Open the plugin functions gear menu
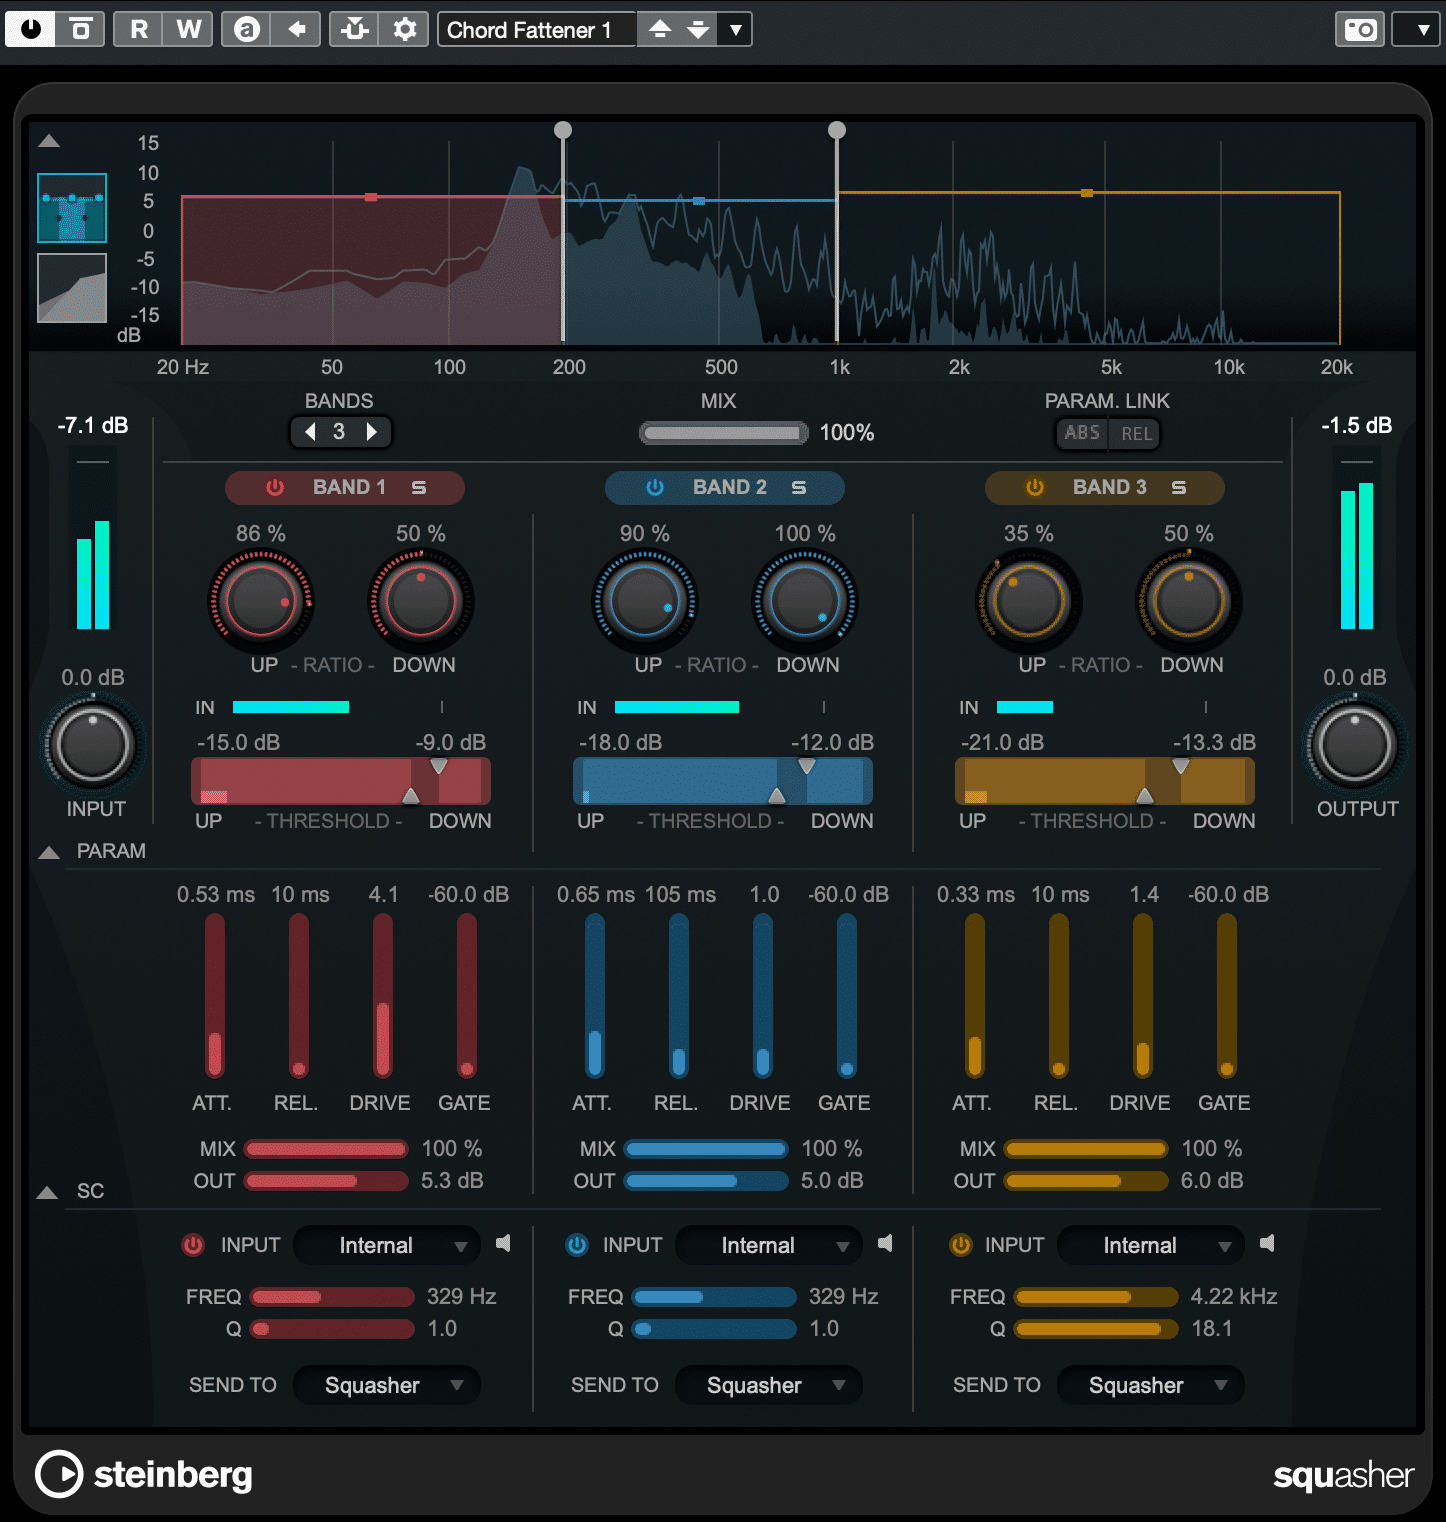Screen dimensions: 1446x1522 tap(405, 29)
